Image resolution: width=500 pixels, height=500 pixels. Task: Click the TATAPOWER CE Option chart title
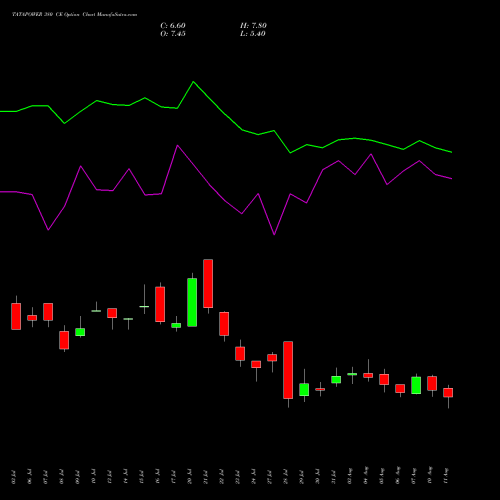tap(74, 15)
